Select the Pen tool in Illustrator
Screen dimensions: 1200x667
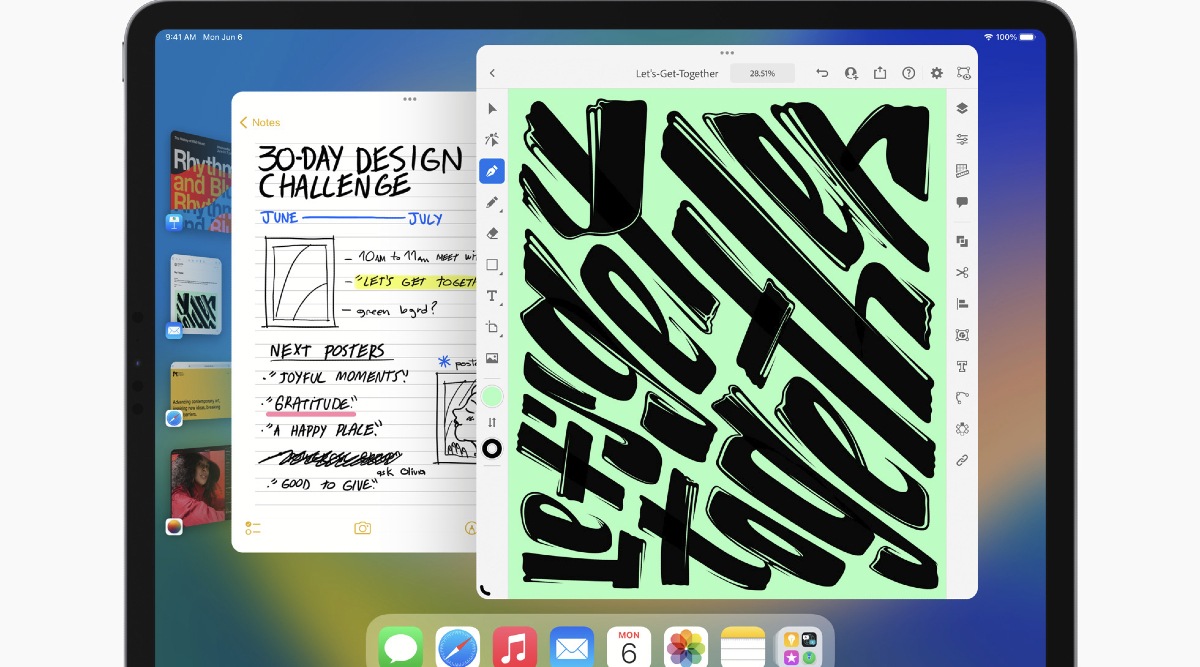pyautogui.click(x=492, y=171)
